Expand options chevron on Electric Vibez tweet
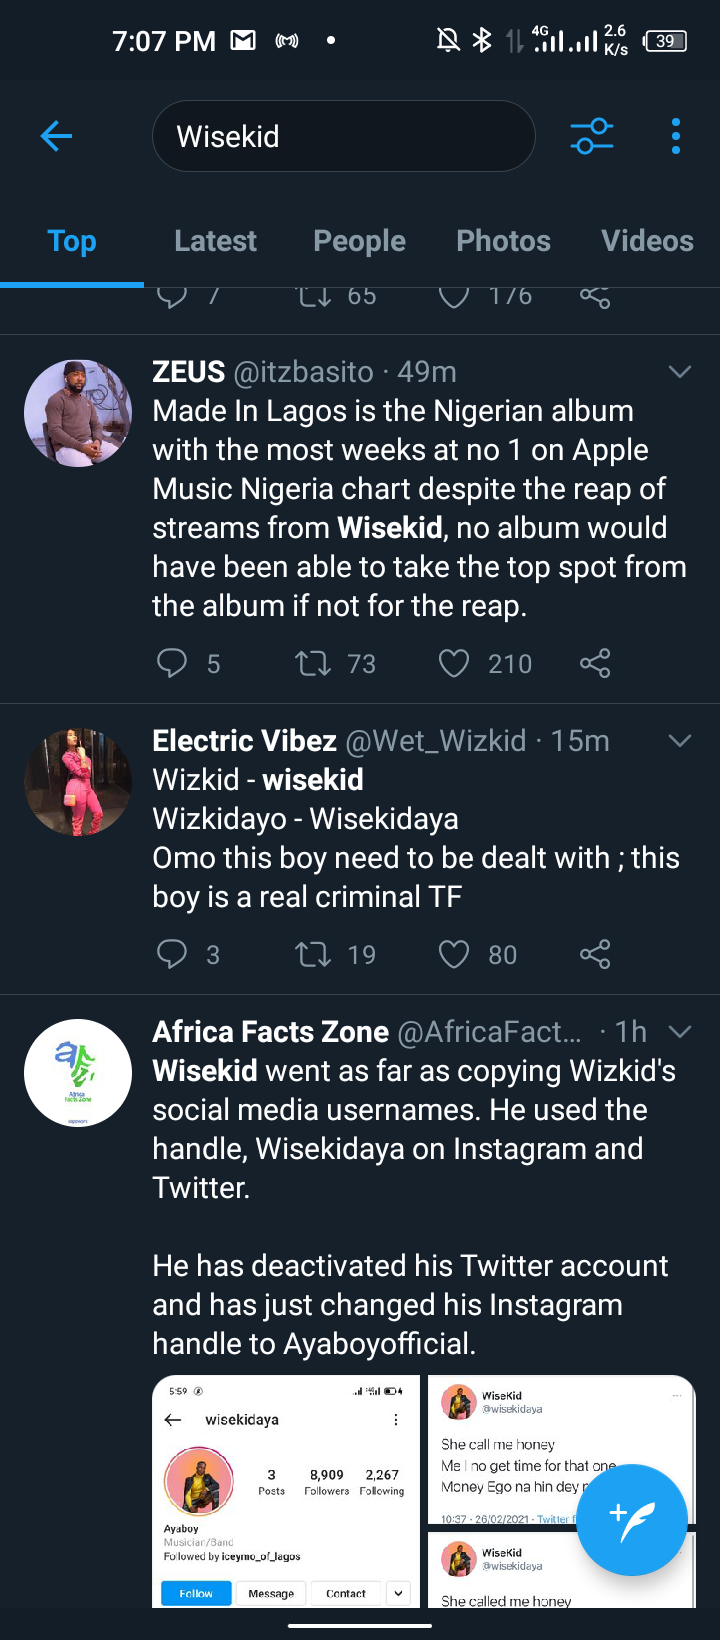This screenshot has height=1640, width=720. (x=680, y=741)
